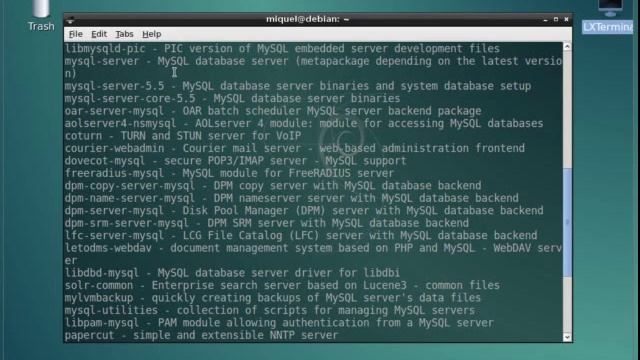Image resolution: width=640 pixels, height=360 pixels.
Task: Click the 'libmysqld-pic' package line
Action: click(x=282, y=49)
